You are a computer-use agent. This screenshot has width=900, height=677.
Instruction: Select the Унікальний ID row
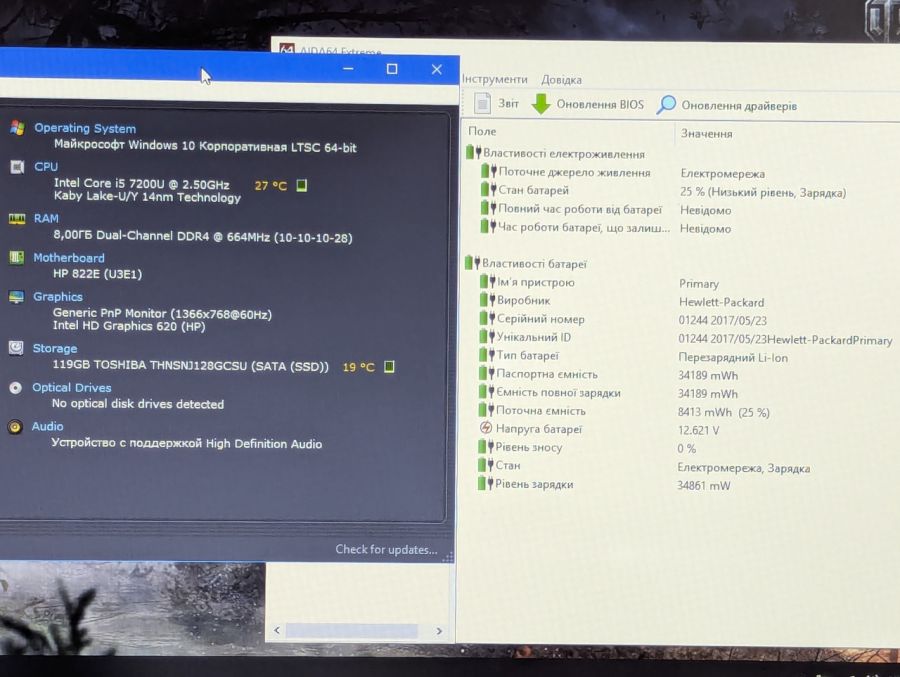click(x=683, y=338)
